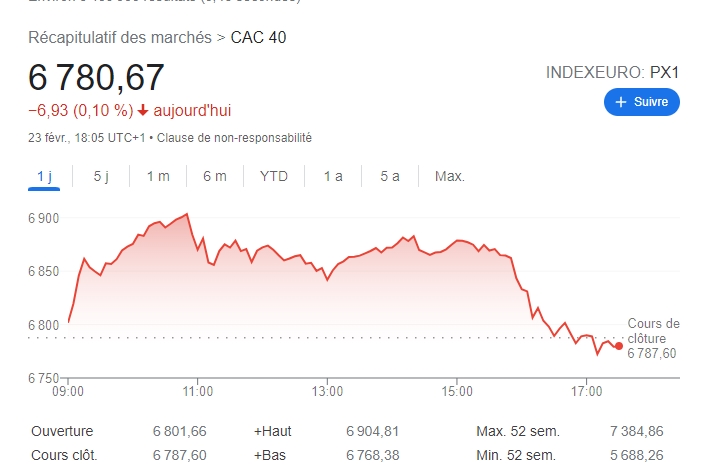Click the chart at 15:00 axis mark

[457, 300]
